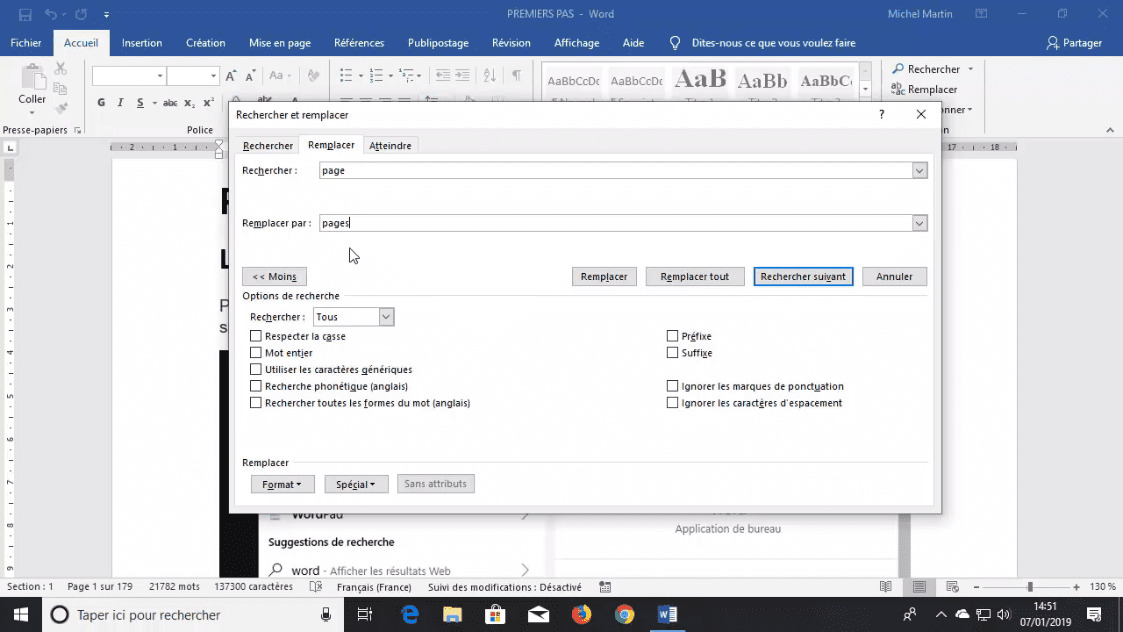The width and height of the screenshot is (1123, 632).
Task: Check Ignorer les caractères d'espacement
Action: [672, 403]
